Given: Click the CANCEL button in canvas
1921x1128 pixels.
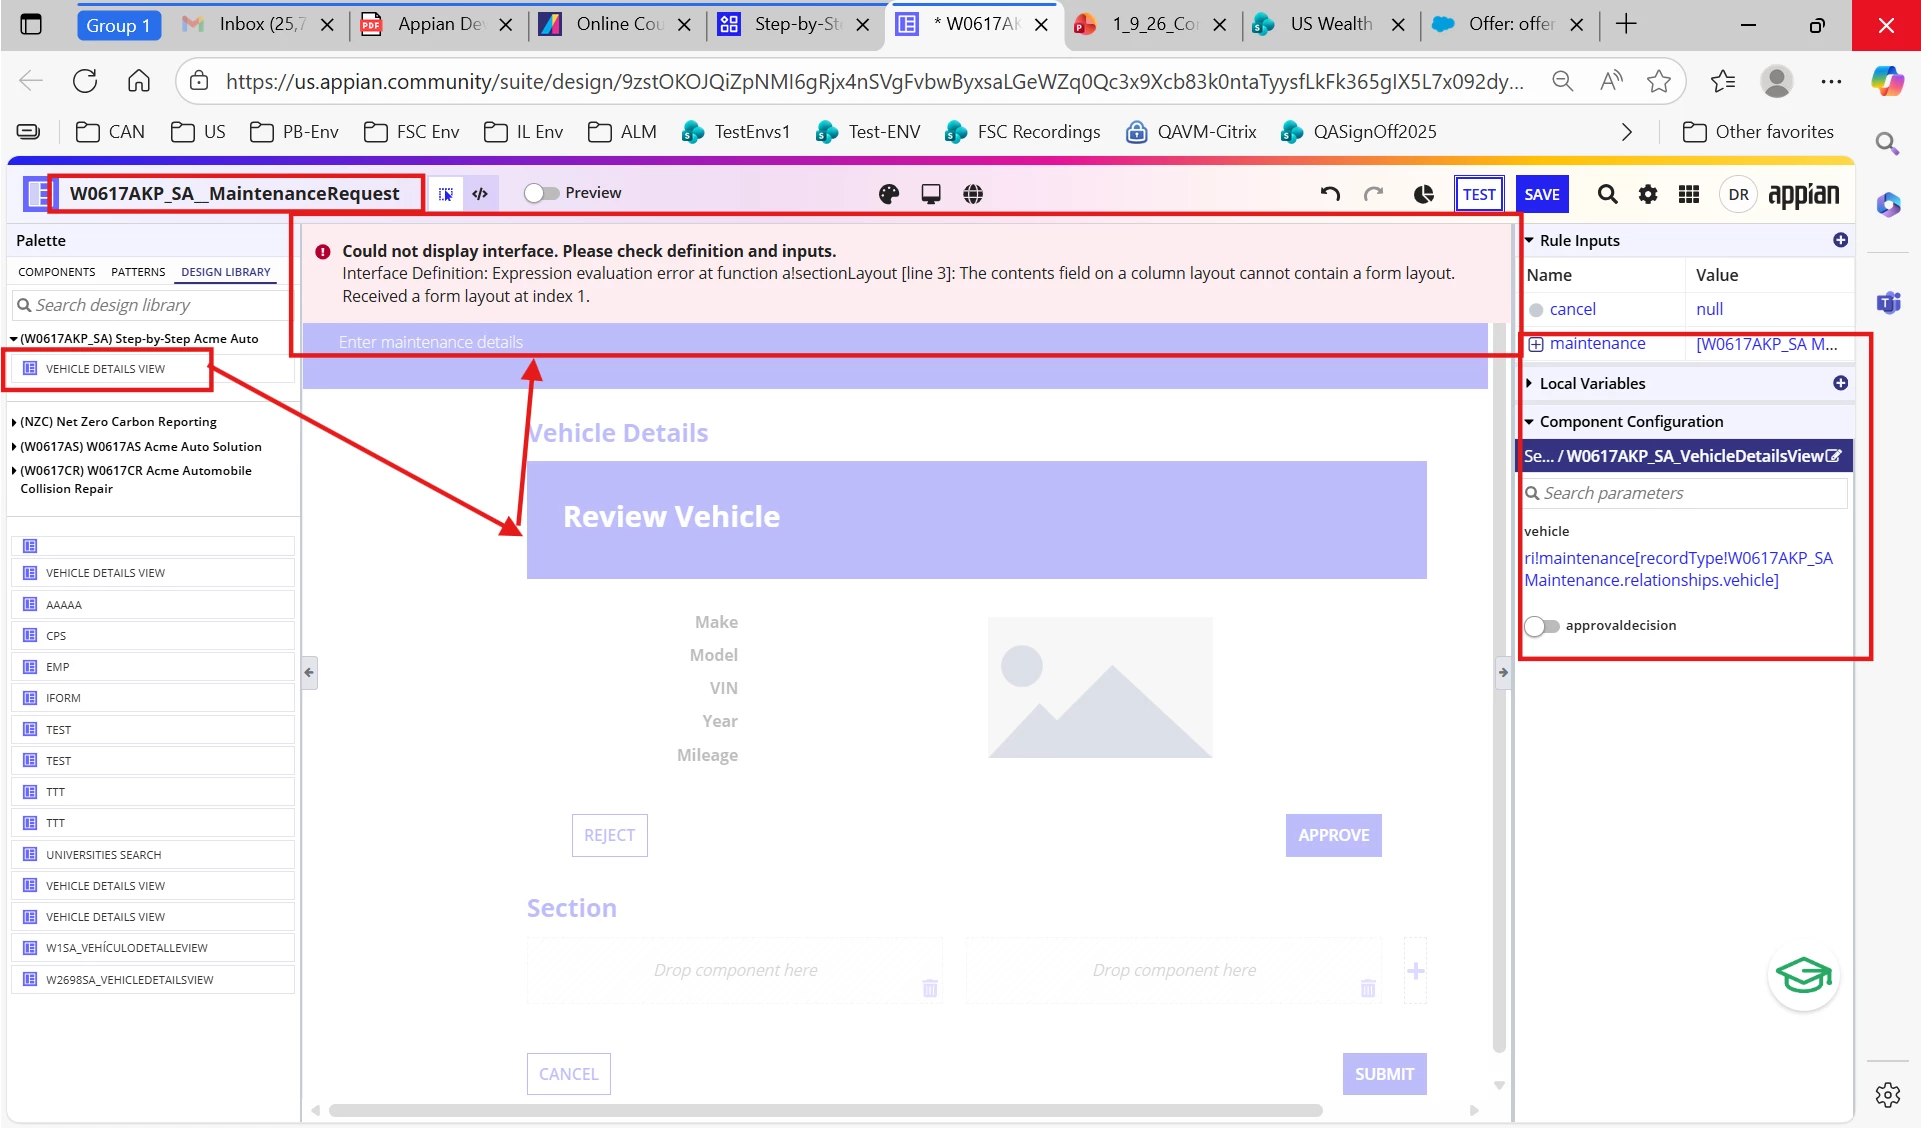Looking at the screenshot, I should [569, 1074].
